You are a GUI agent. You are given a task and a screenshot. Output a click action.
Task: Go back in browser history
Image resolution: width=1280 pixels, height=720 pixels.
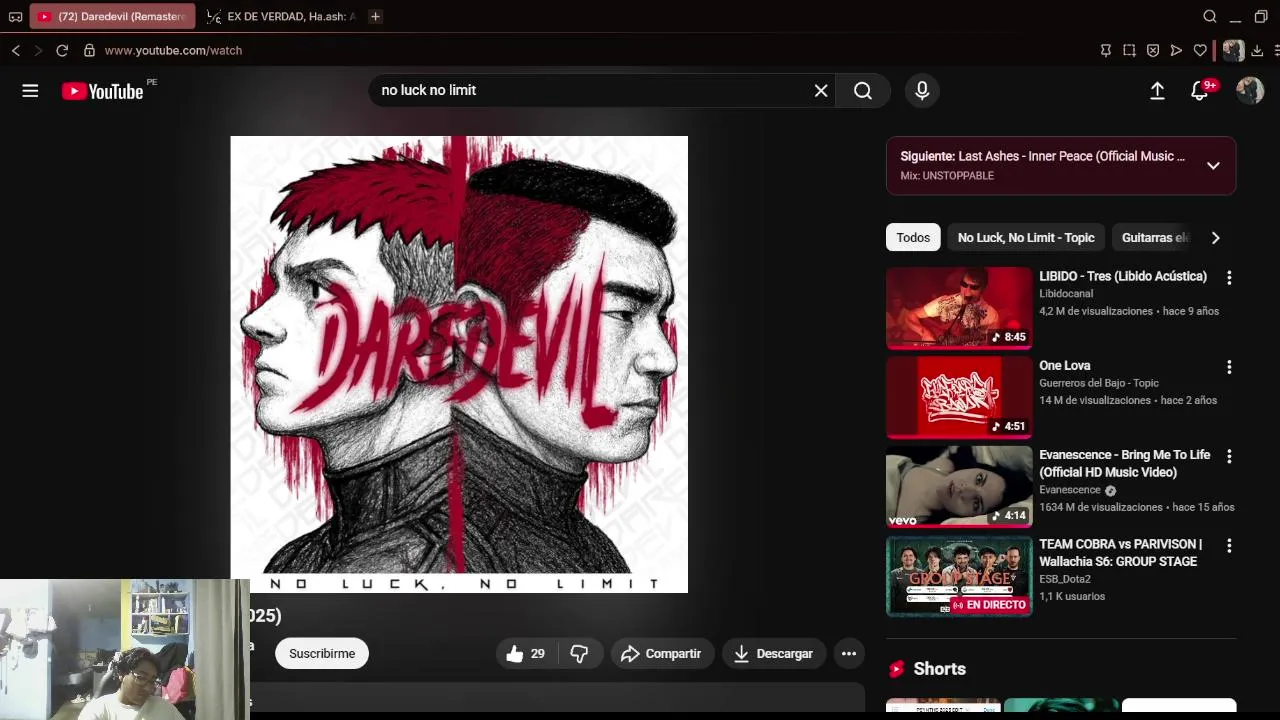(15, 50)
